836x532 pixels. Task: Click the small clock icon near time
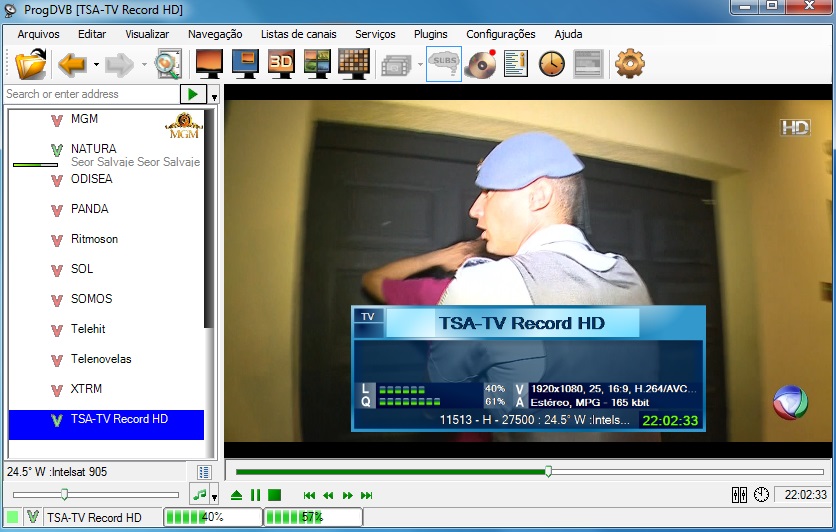coord(761,495)
